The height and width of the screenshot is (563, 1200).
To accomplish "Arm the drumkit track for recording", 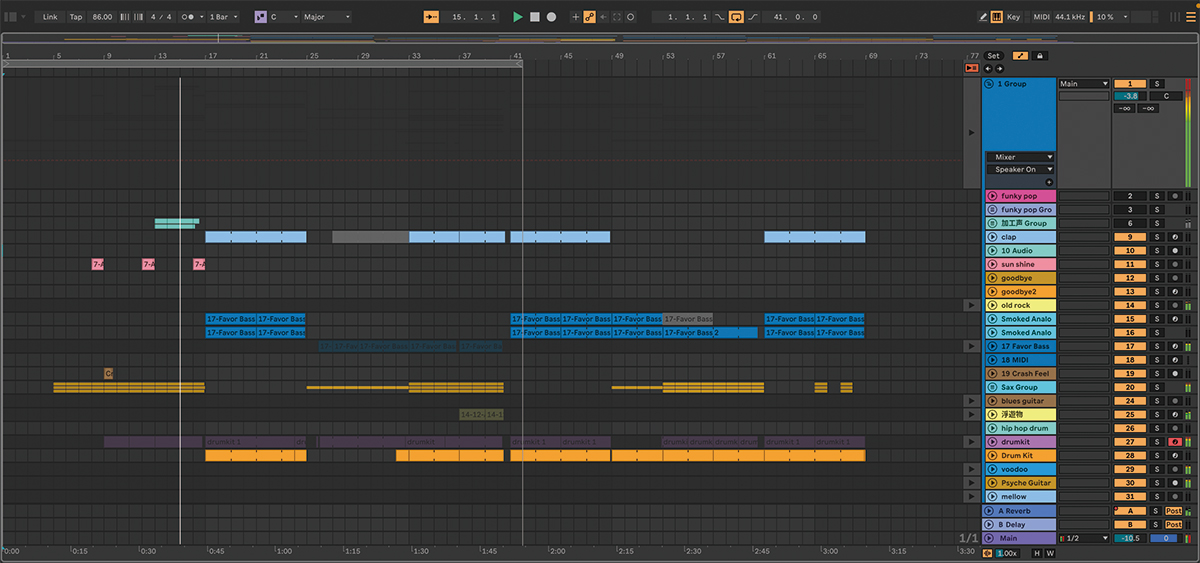I will tap(1176, 441).
